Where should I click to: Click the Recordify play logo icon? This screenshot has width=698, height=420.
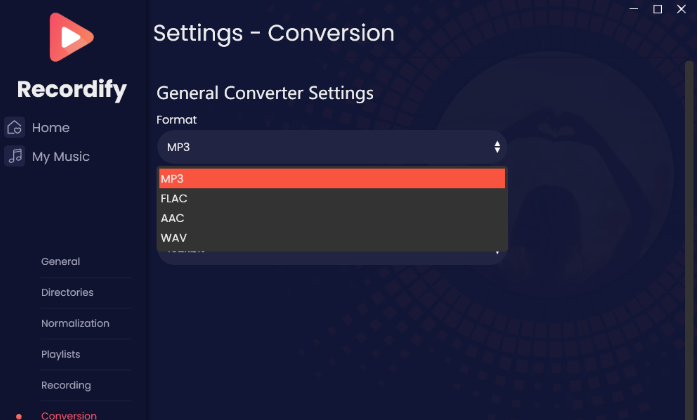coord(71,37)
